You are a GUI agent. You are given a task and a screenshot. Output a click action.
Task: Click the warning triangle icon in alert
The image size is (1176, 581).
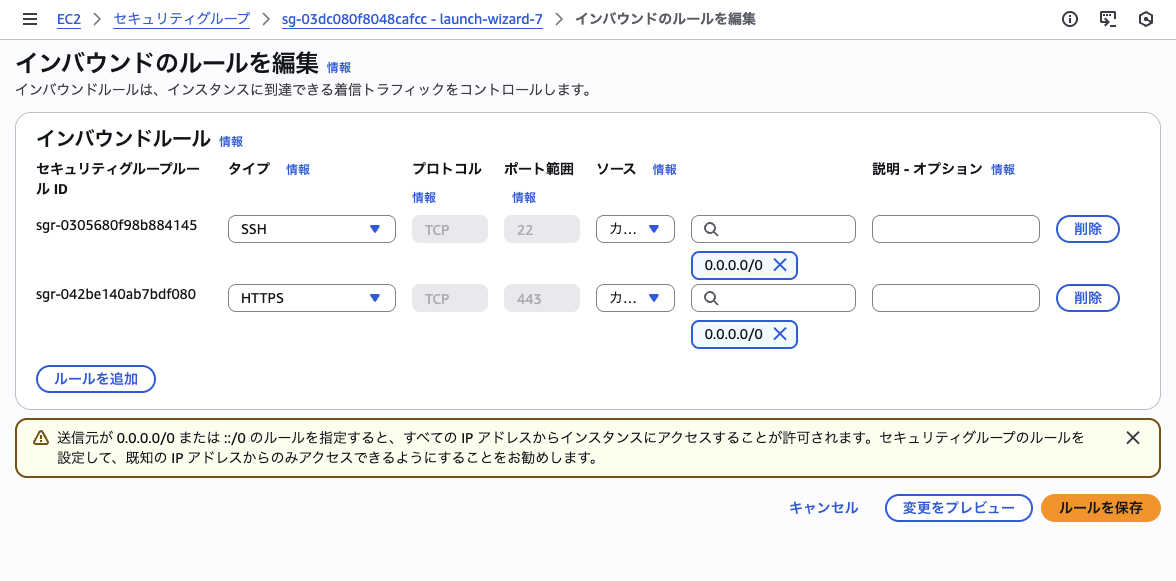40,438
